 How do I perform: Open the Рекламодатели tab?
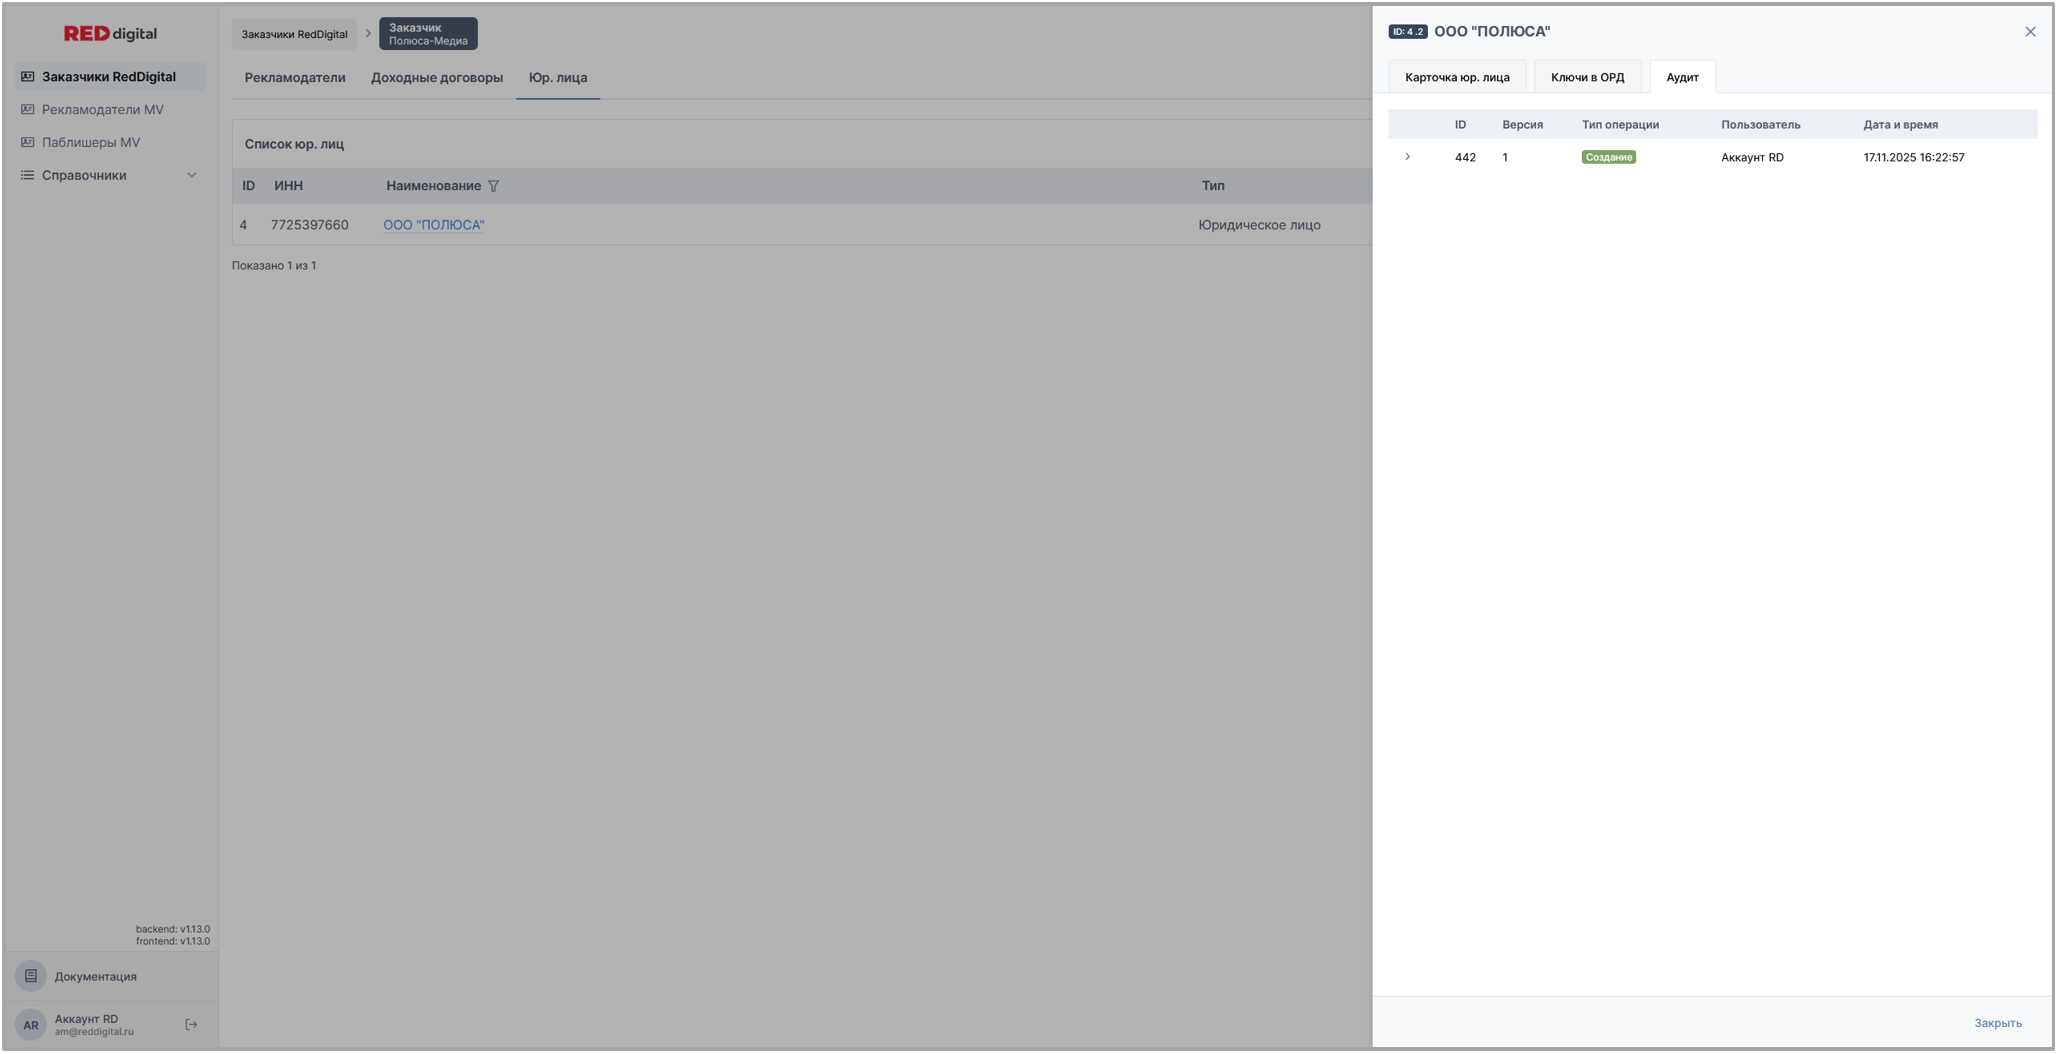pos(295,78)
